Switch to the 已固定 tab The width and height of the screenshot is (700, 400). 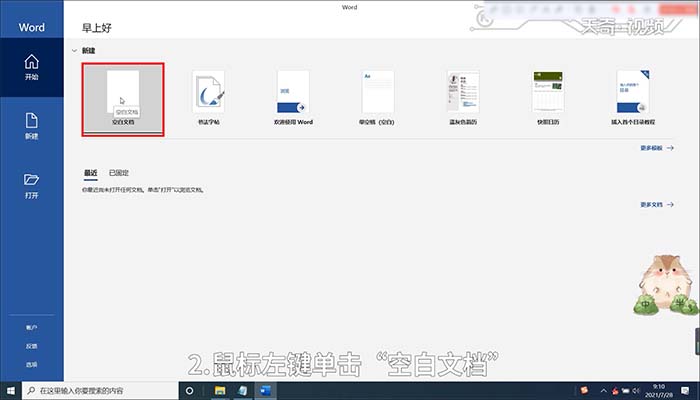pos(119,173)
